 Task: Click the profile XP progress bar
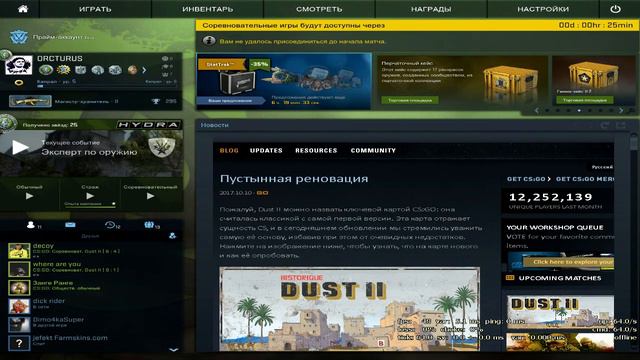pyautogui.click(x=106, y=86)
